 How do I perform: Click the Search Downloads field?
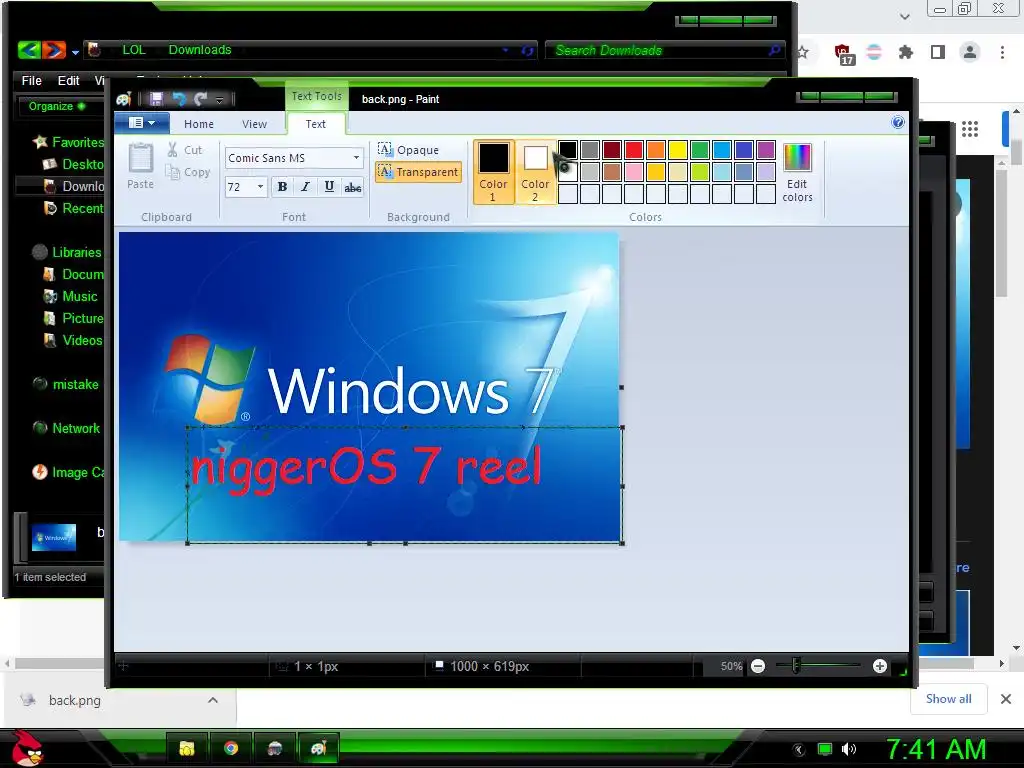tap(664, 50)
